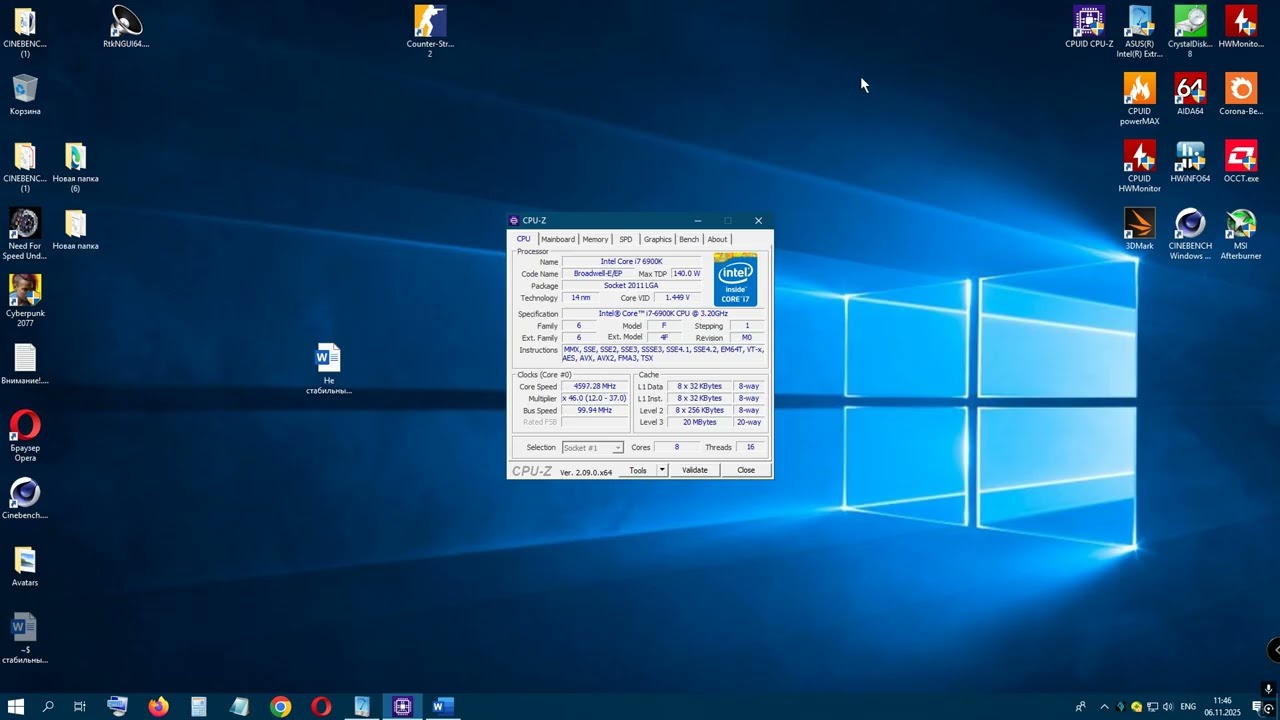Click the Bus Speed value 99.94 MHz

click(595, 410)
